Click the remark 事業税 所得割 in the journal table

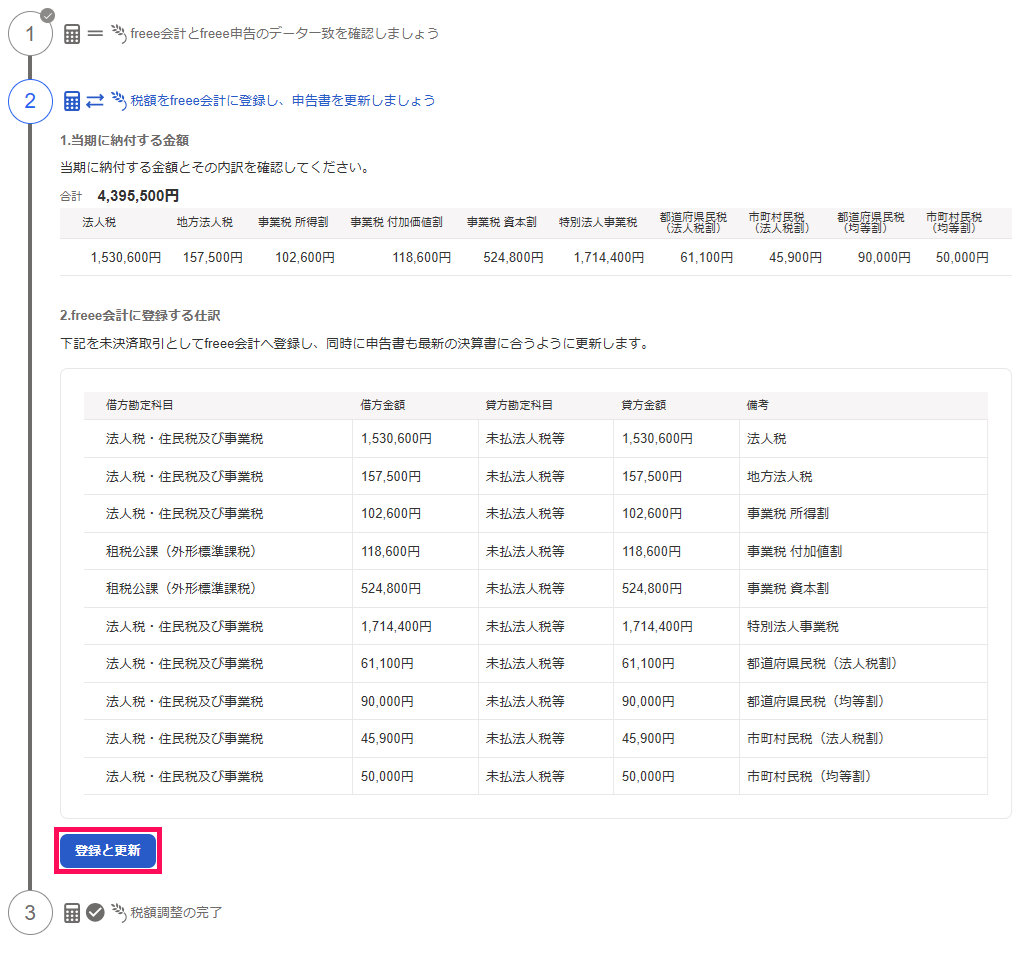coord(787,514)
